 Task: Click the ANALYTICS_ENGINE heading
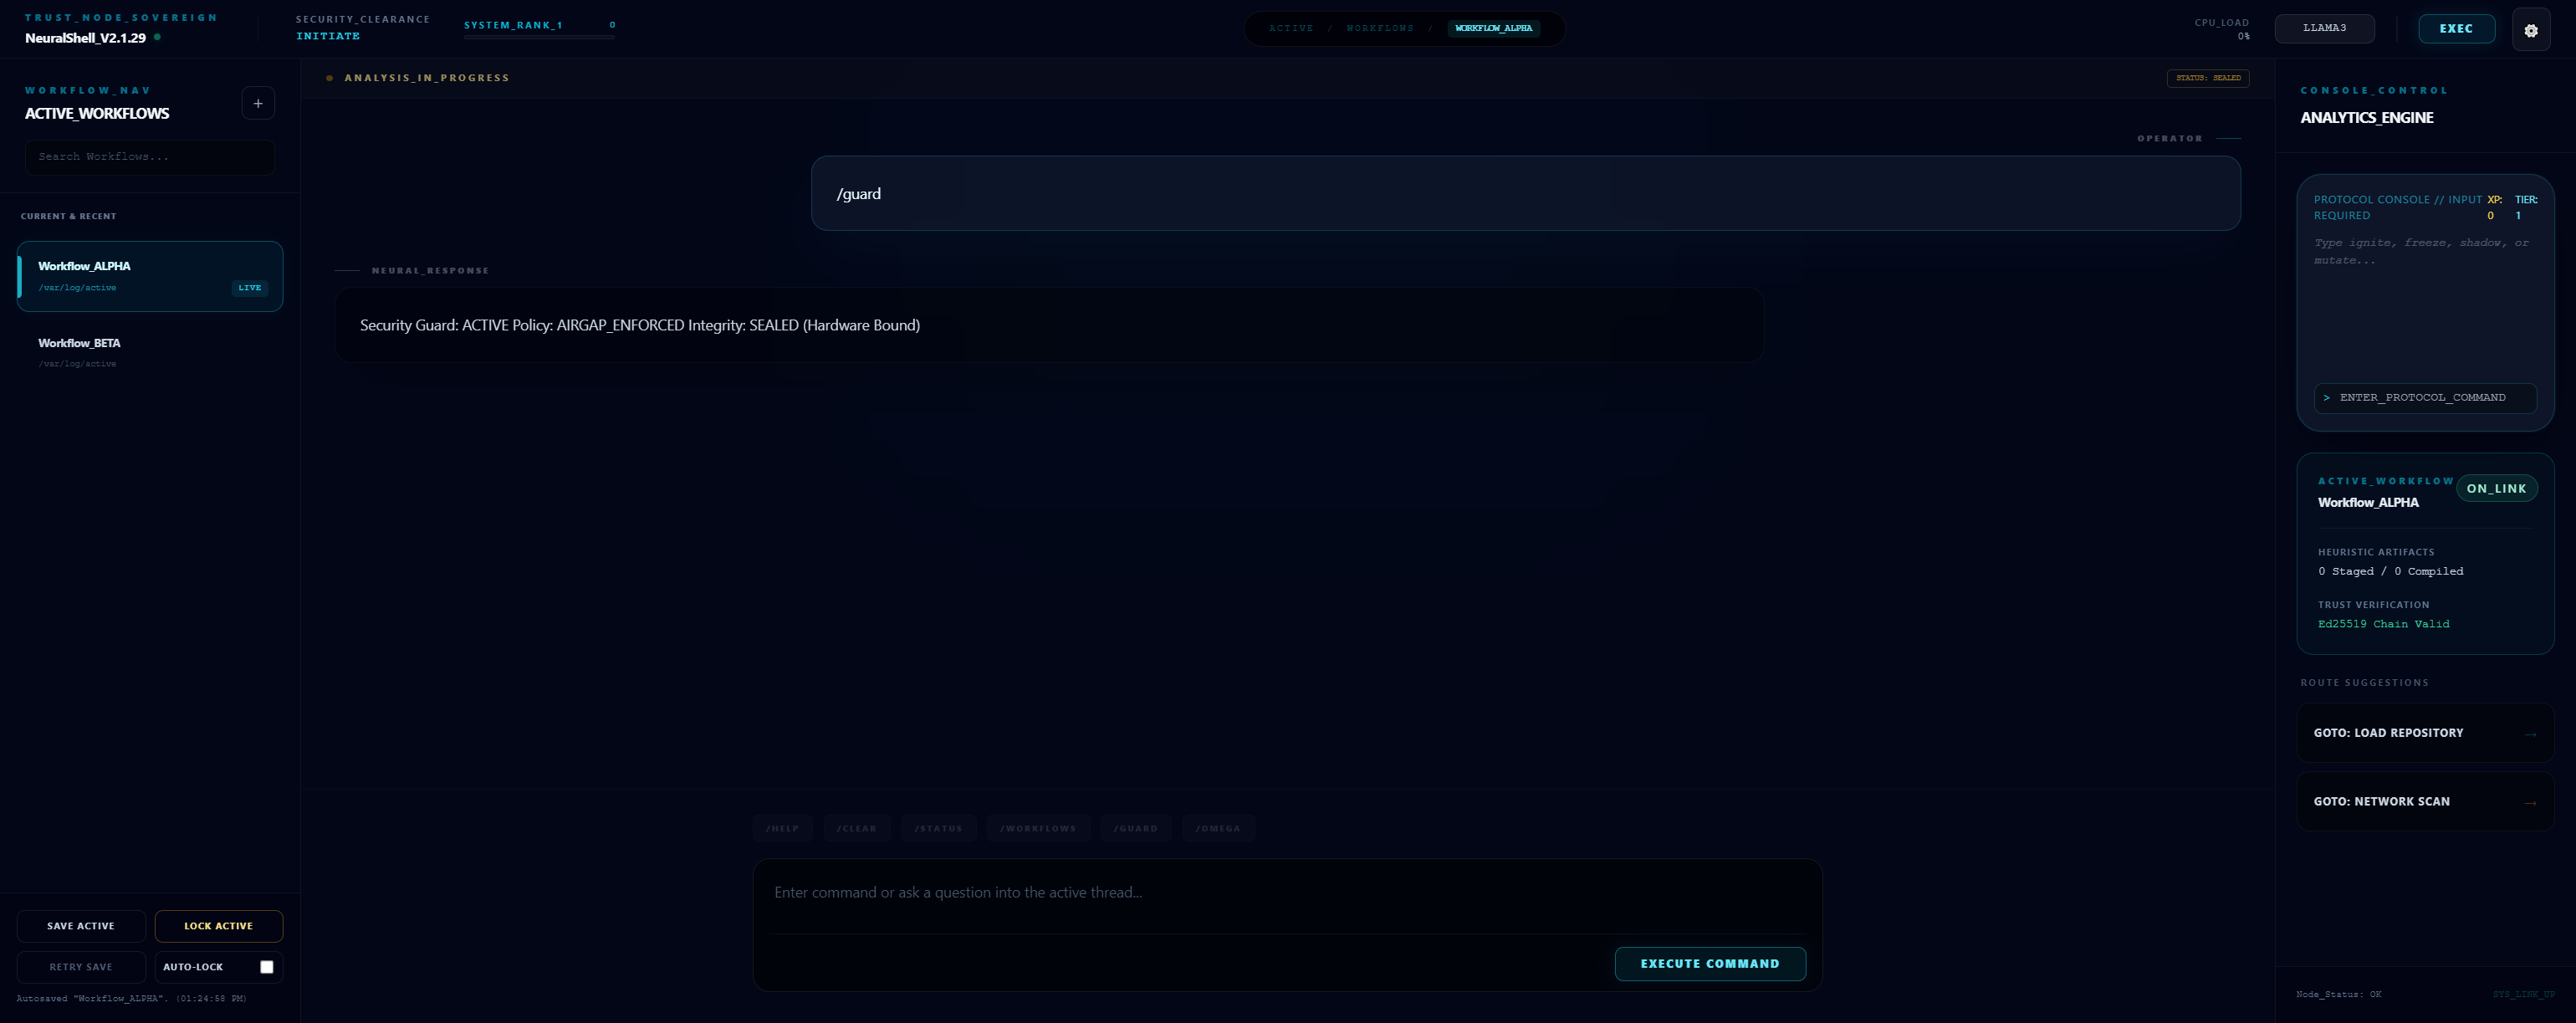[x=2367, y=118]
